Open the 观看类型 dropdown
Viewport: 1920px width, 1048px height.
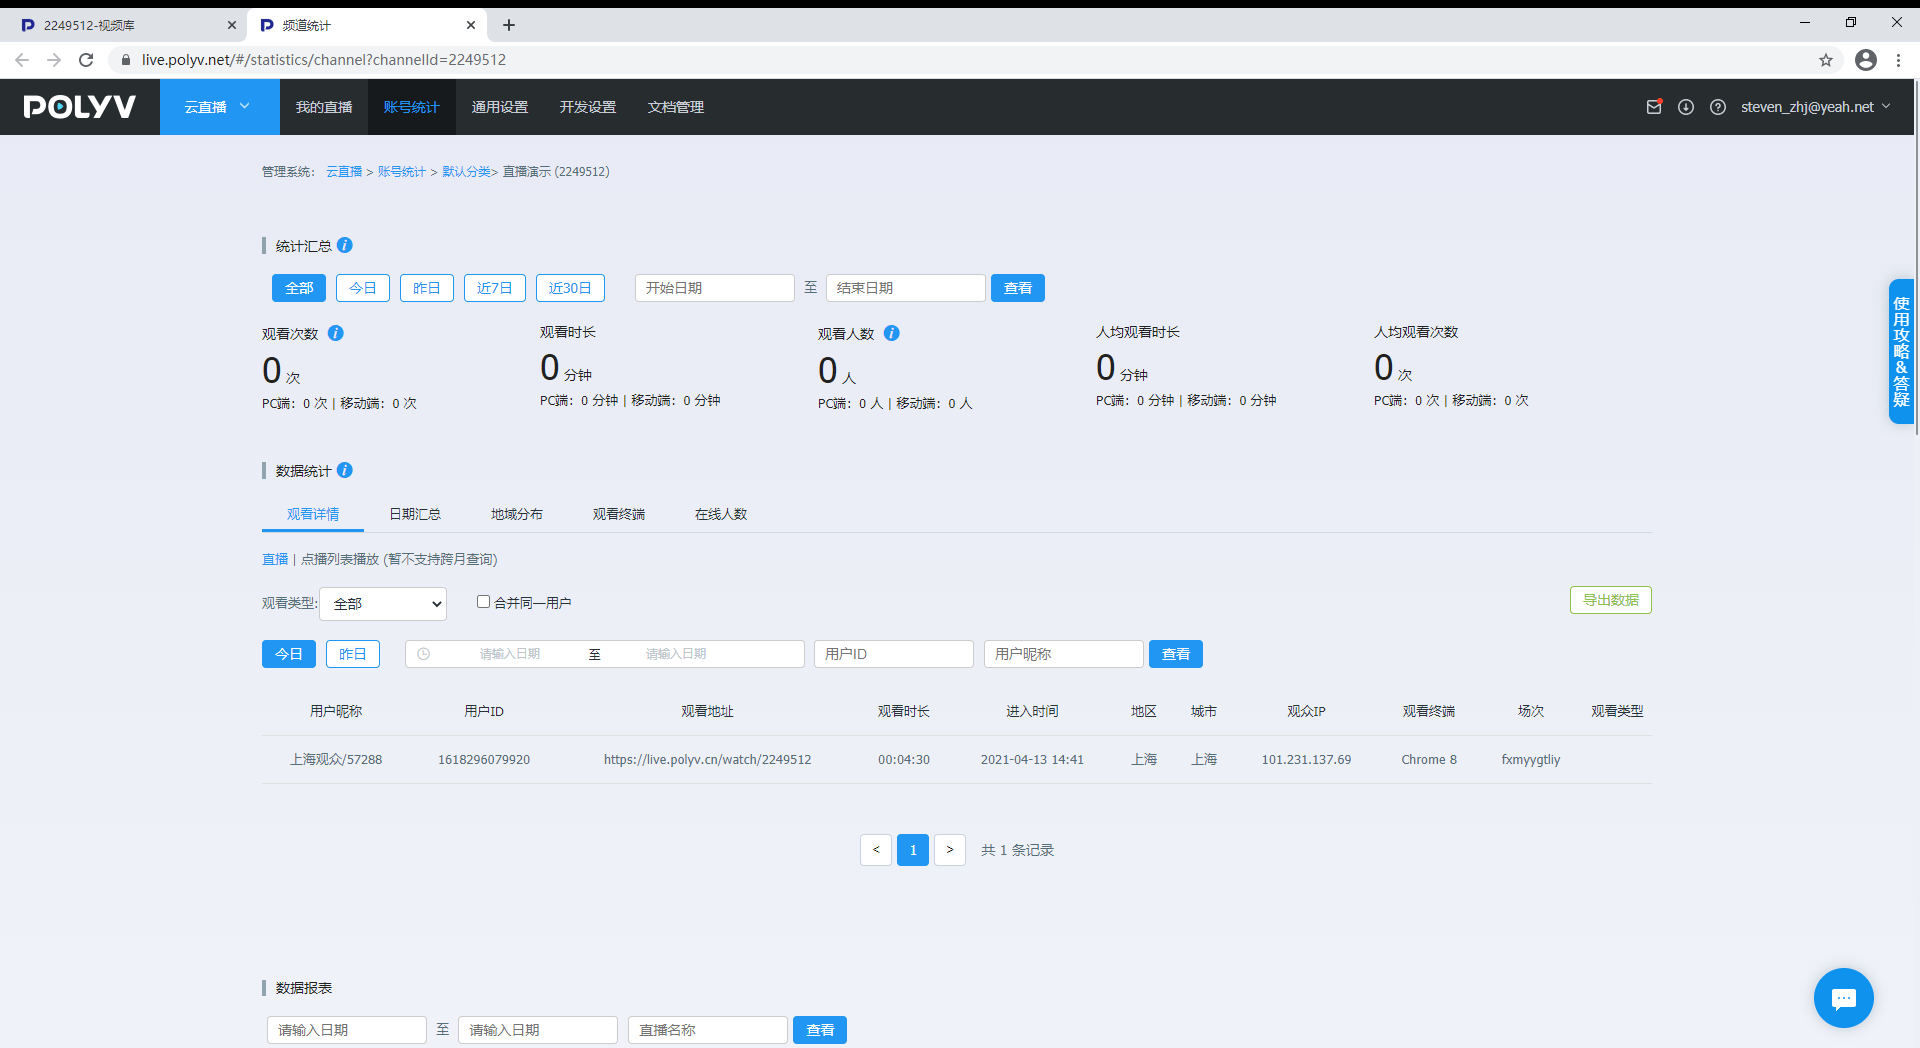tap(383, 604)
